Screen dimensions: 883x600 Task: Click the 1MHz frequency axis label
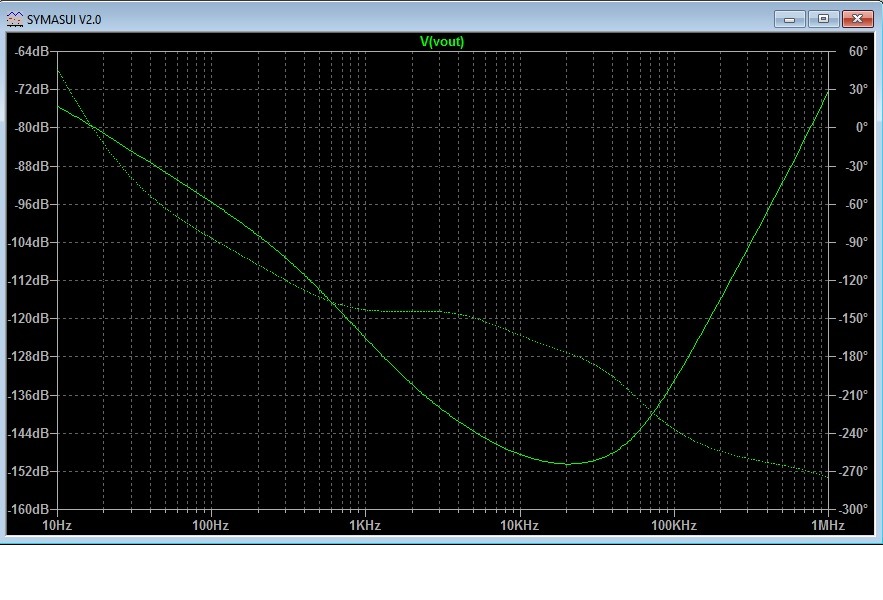[x=828, y=526]
